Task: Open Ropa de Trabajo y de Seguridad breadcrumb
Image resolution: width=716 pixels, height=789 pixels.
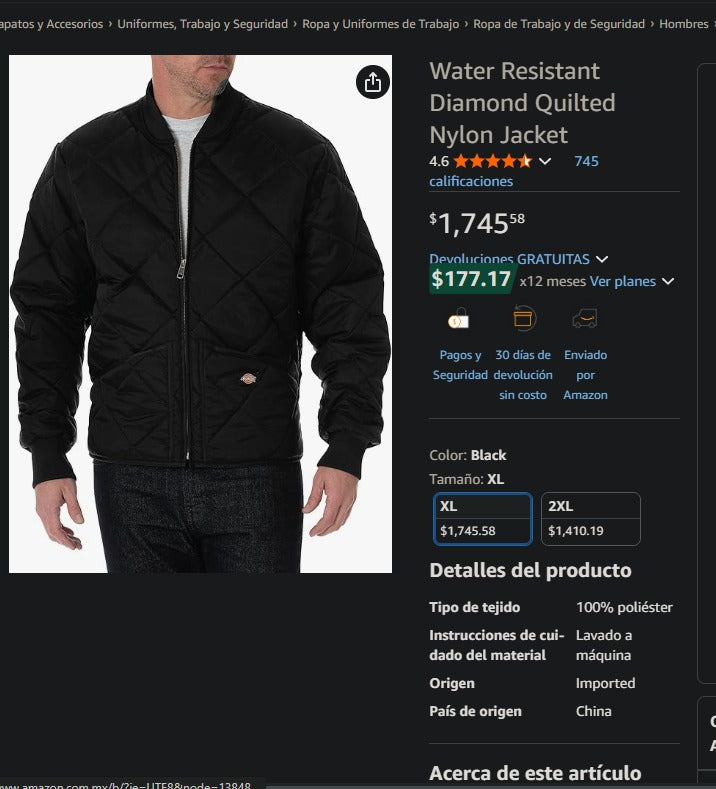Action: [559, 24]
